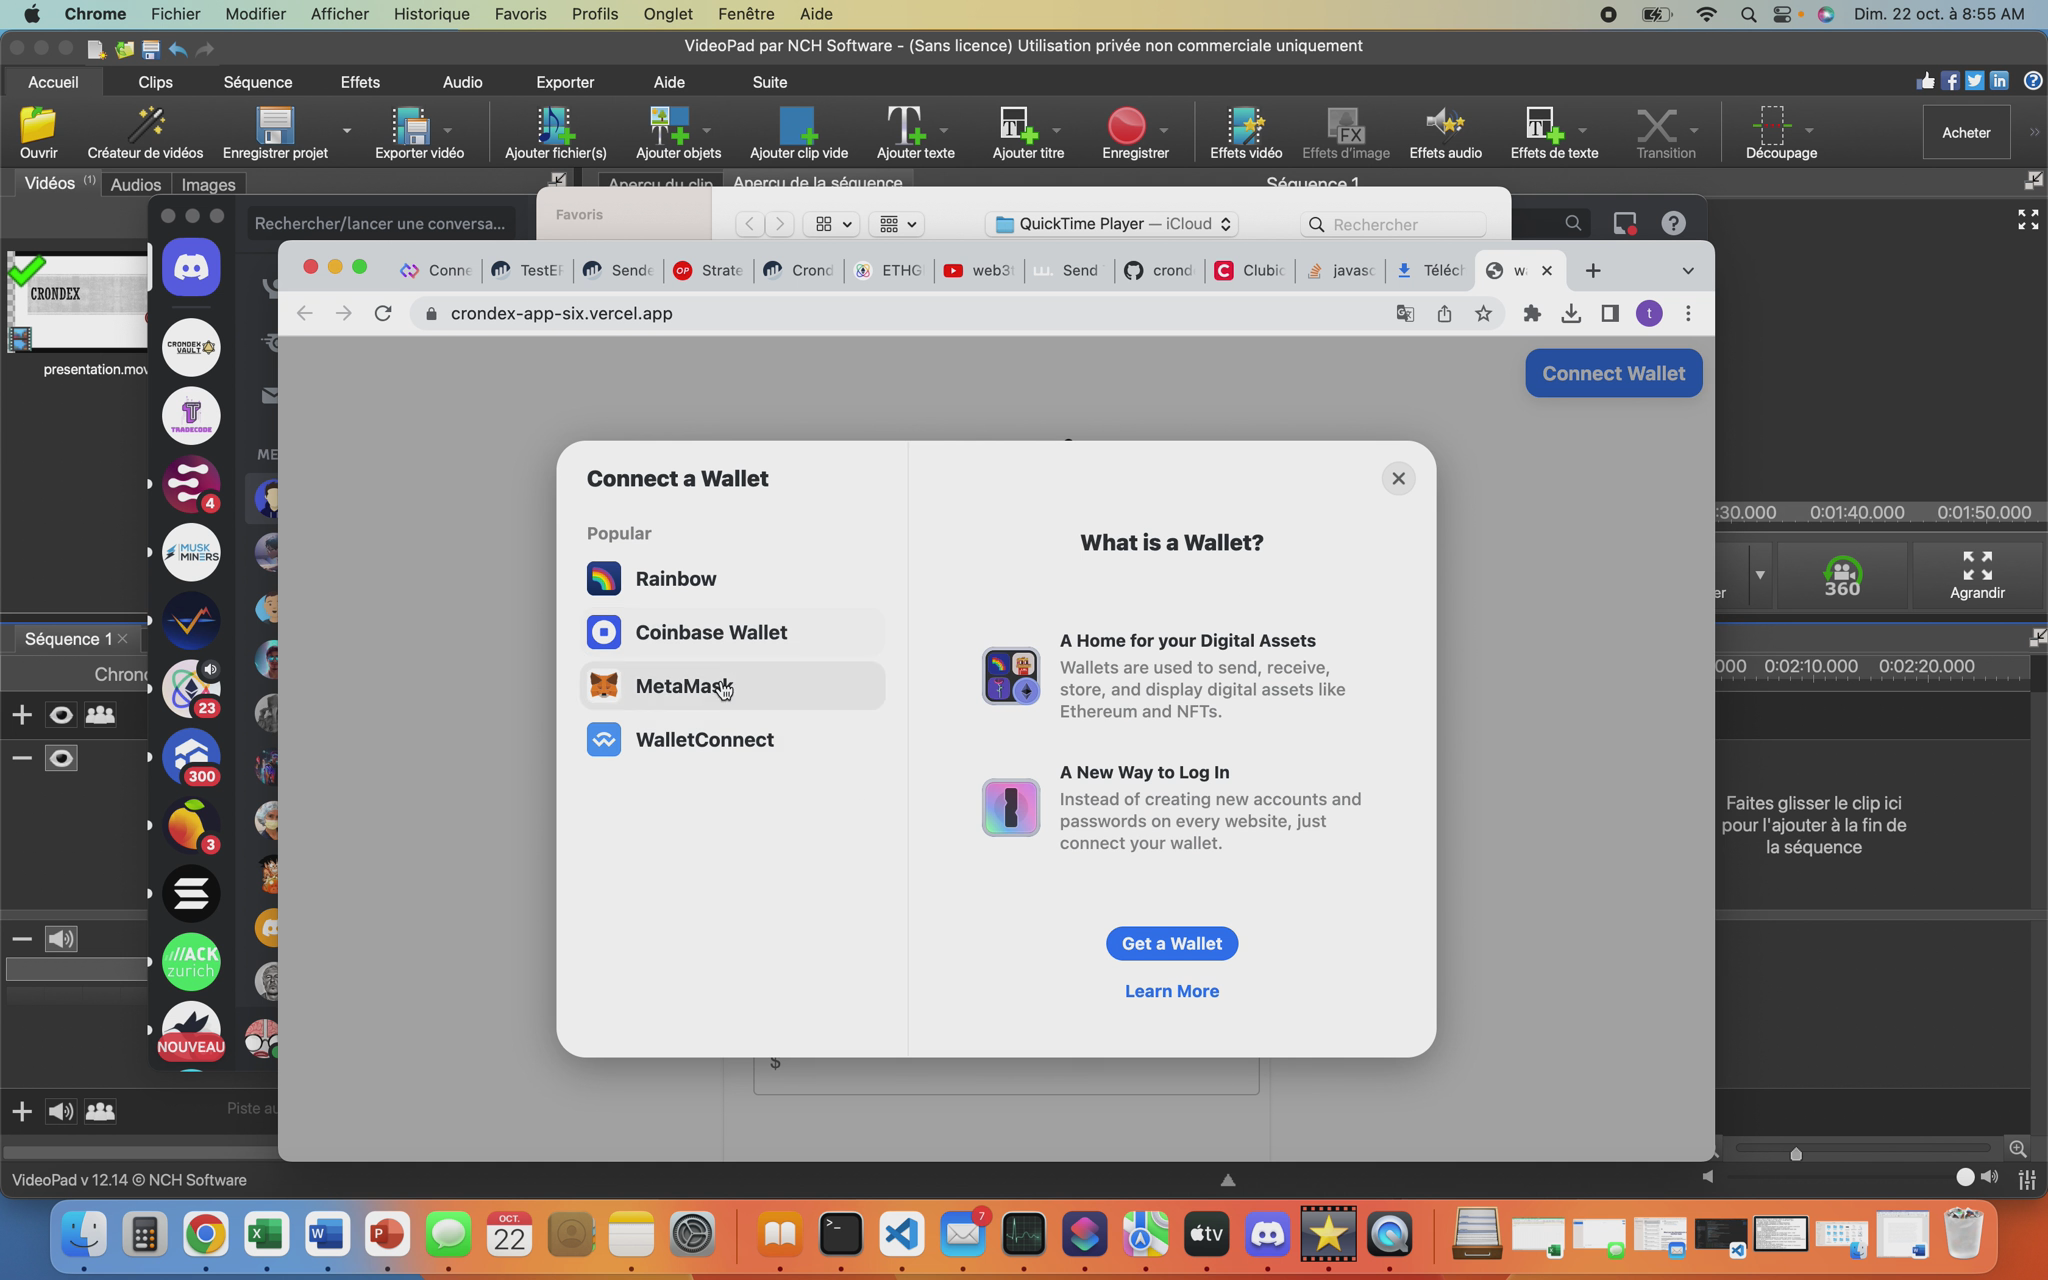Open Tradecode server in Discord sidebar
Screen dimensions: 2048x1280
pyautogui.click(x=191, y=416)
